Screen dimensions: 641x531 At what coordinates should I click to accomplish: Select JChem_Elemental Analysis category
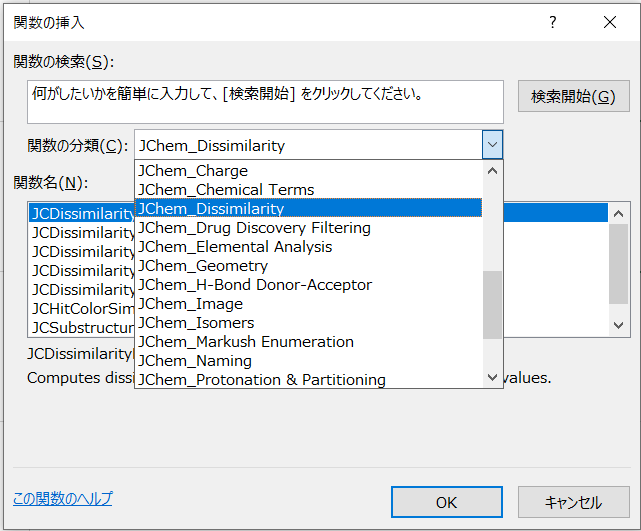click(309, 246)
